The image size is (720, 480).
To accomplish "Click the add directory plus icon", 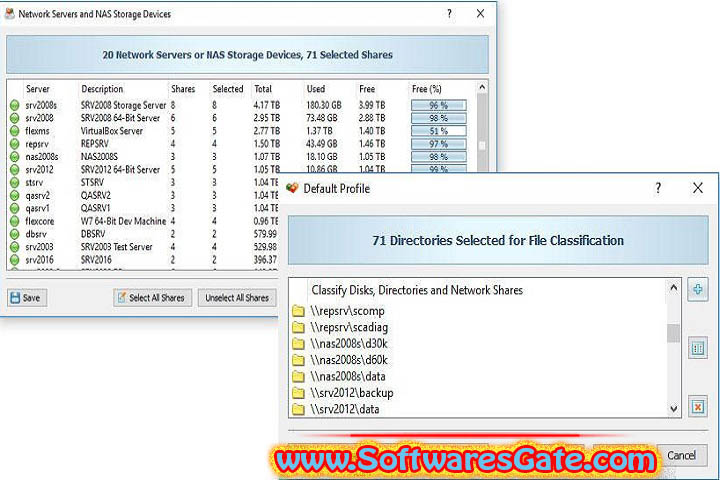I will tap(698, 289).
